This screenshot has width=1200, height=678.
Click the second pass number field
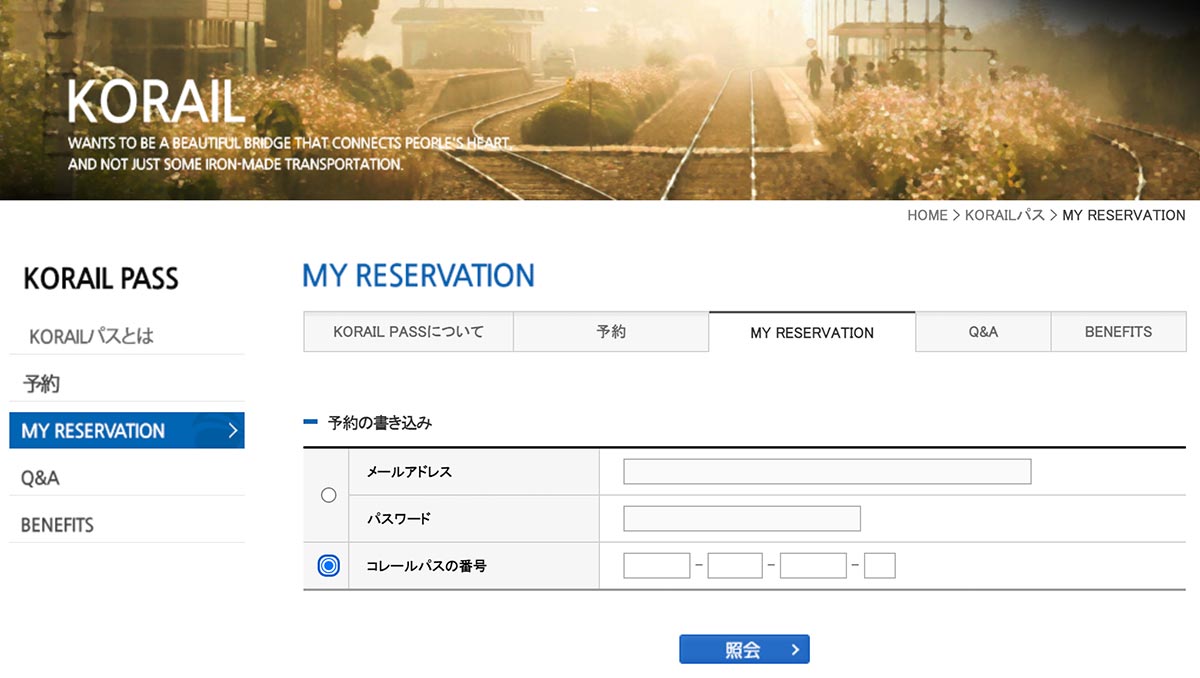(x=735, y=566)
